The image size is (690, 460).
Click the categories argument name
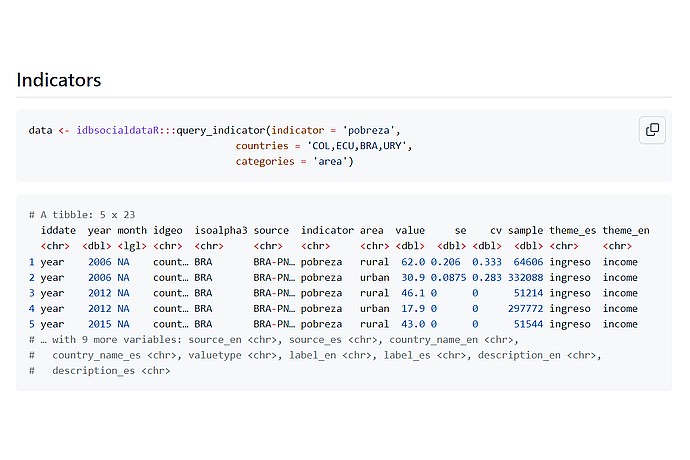pos(265,161)
